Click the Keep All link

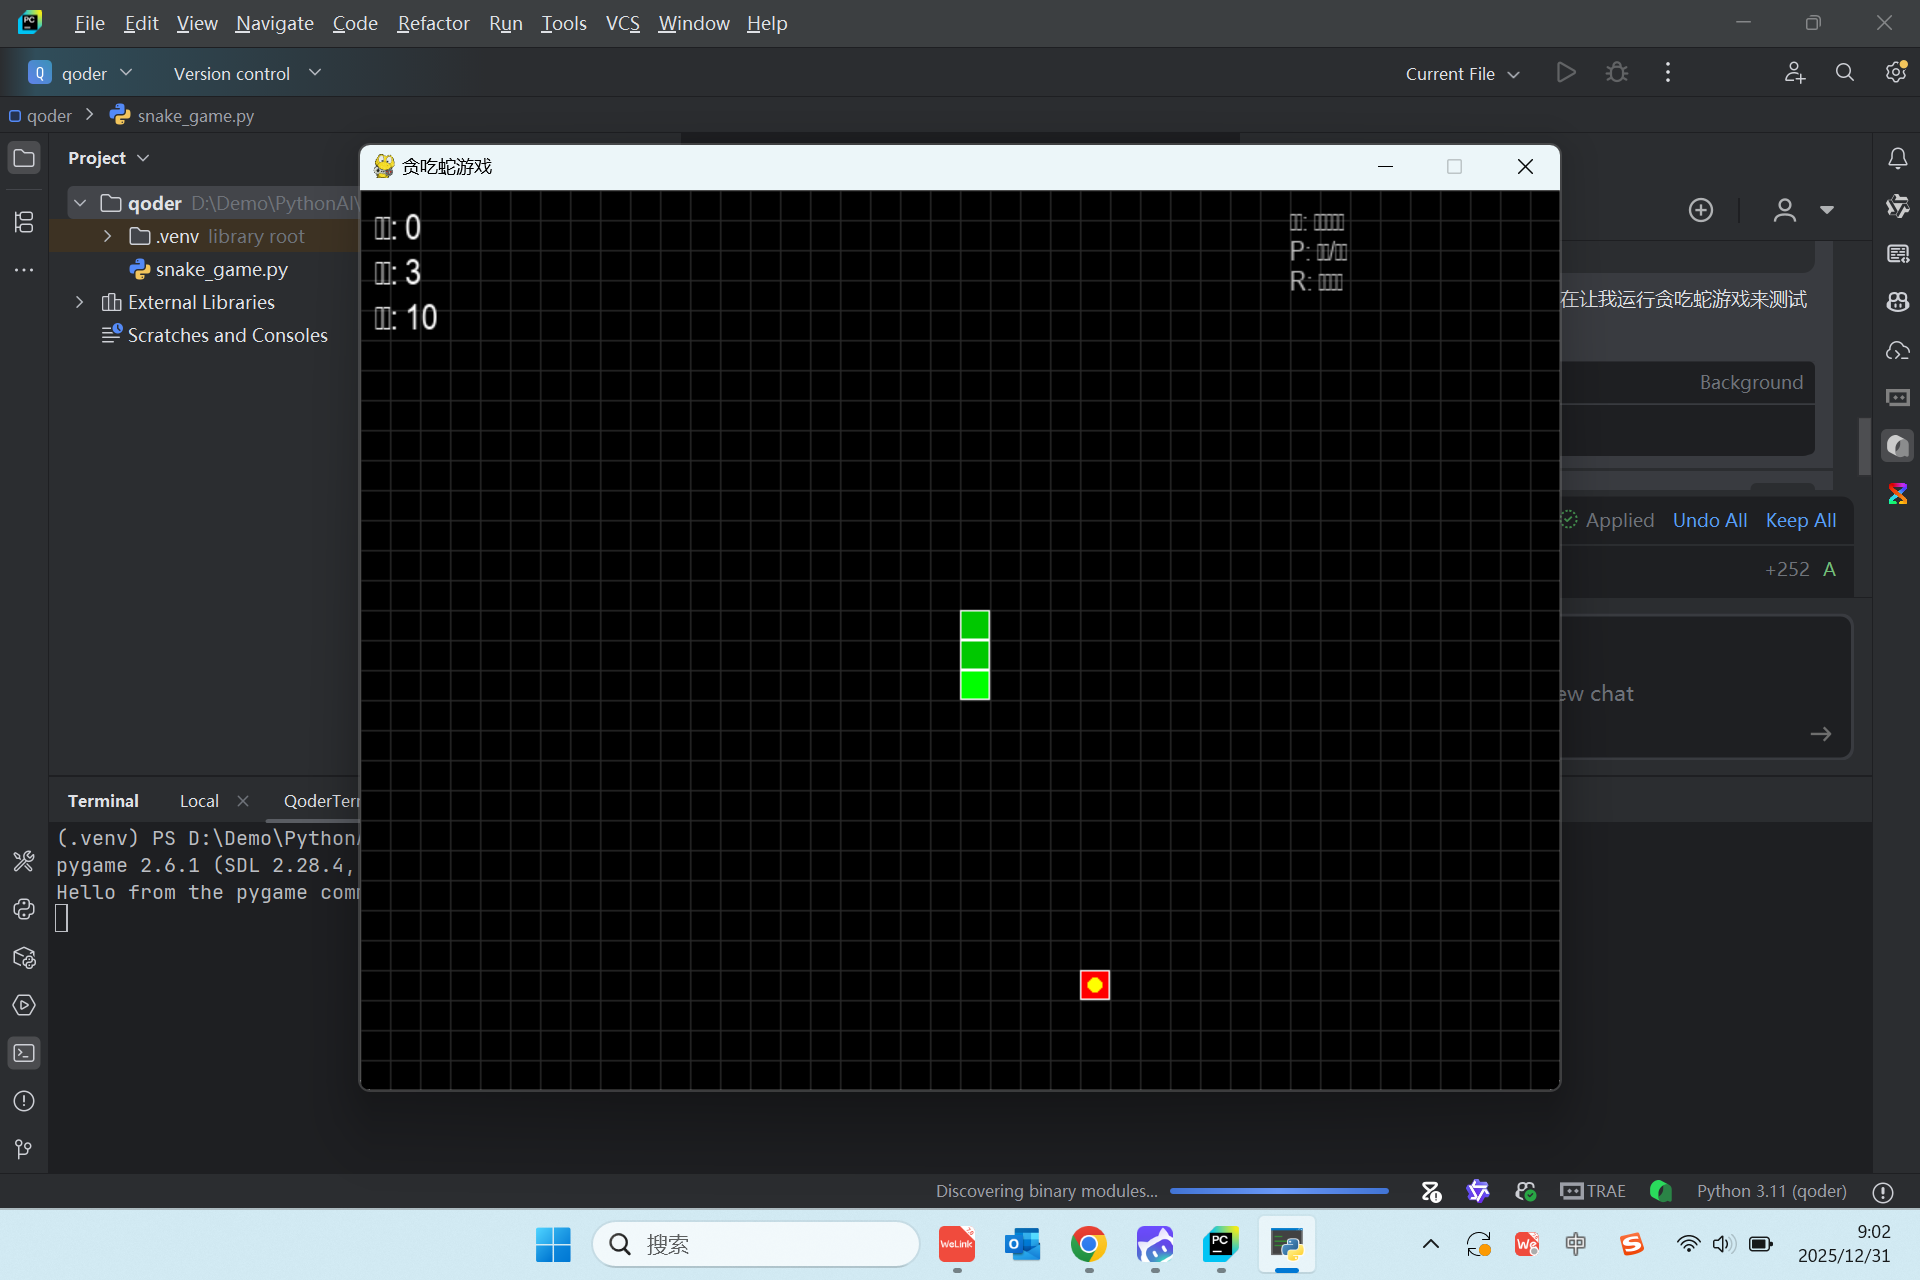(1800, 520)
